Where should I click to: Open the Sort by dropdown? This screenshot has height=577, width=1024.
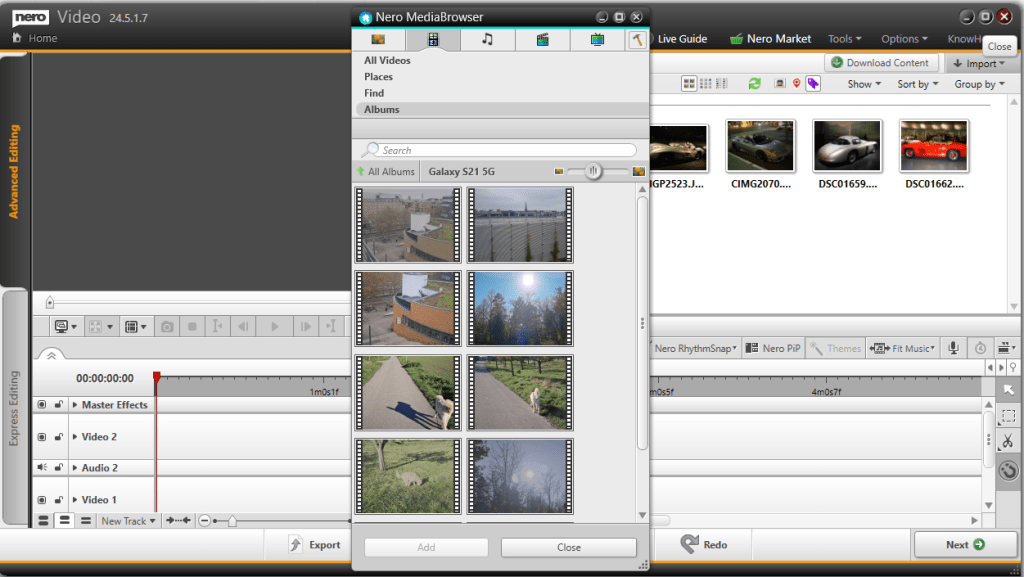coord(917,84)
